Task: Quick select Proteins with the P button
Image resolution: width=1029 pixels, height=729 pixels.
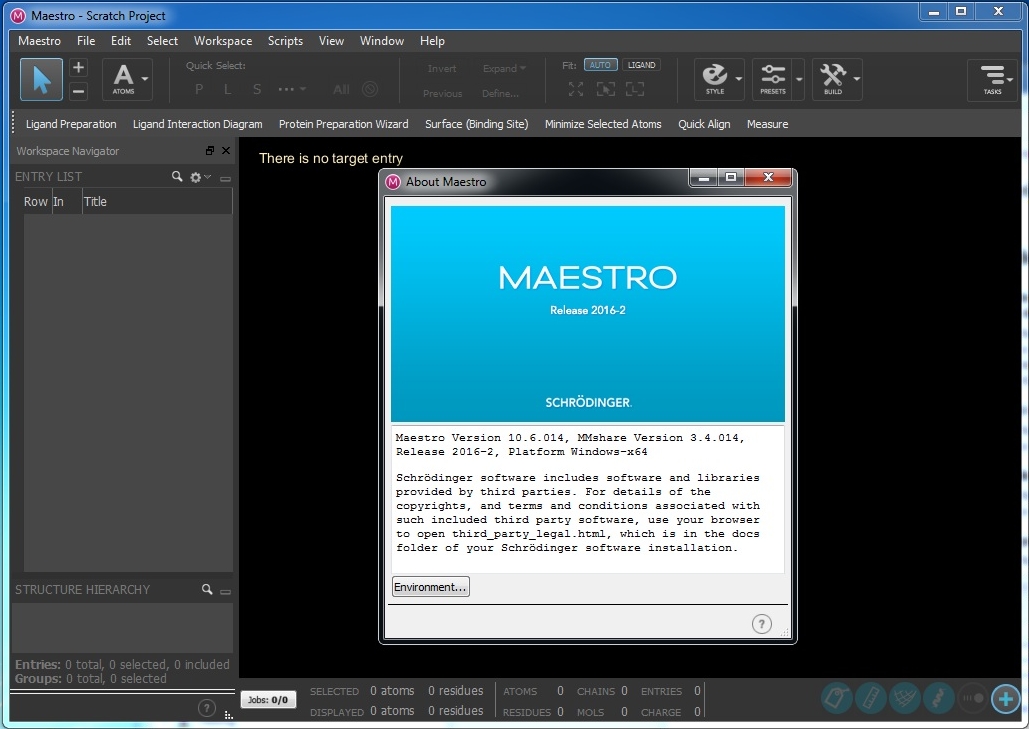Action: pos(199,89)
